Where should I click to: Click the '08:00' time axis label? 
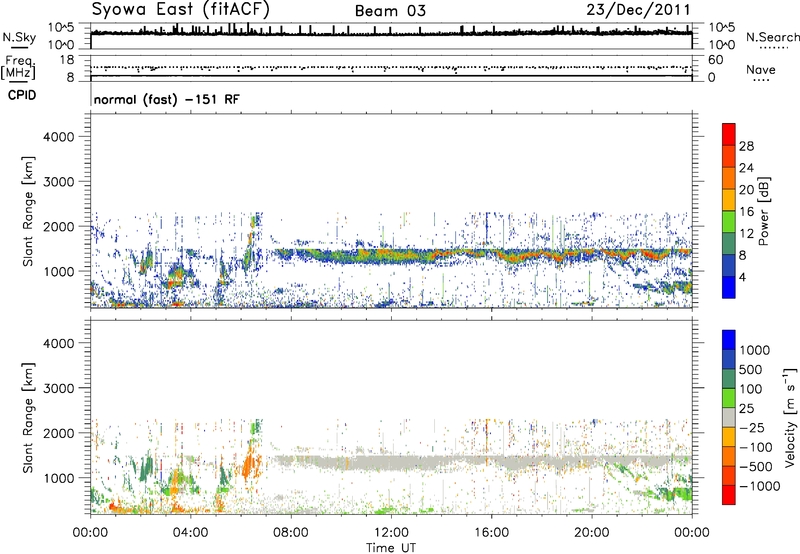[x=291, y=533]
